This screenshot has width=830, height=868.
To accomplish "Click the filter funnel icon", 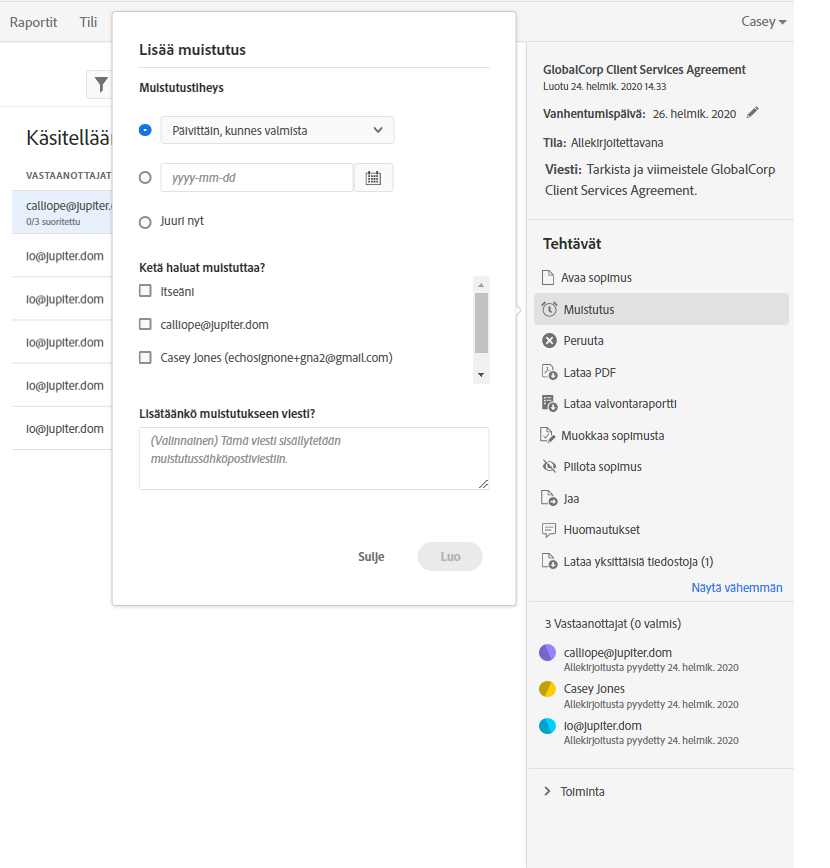I will coord(101,85).
